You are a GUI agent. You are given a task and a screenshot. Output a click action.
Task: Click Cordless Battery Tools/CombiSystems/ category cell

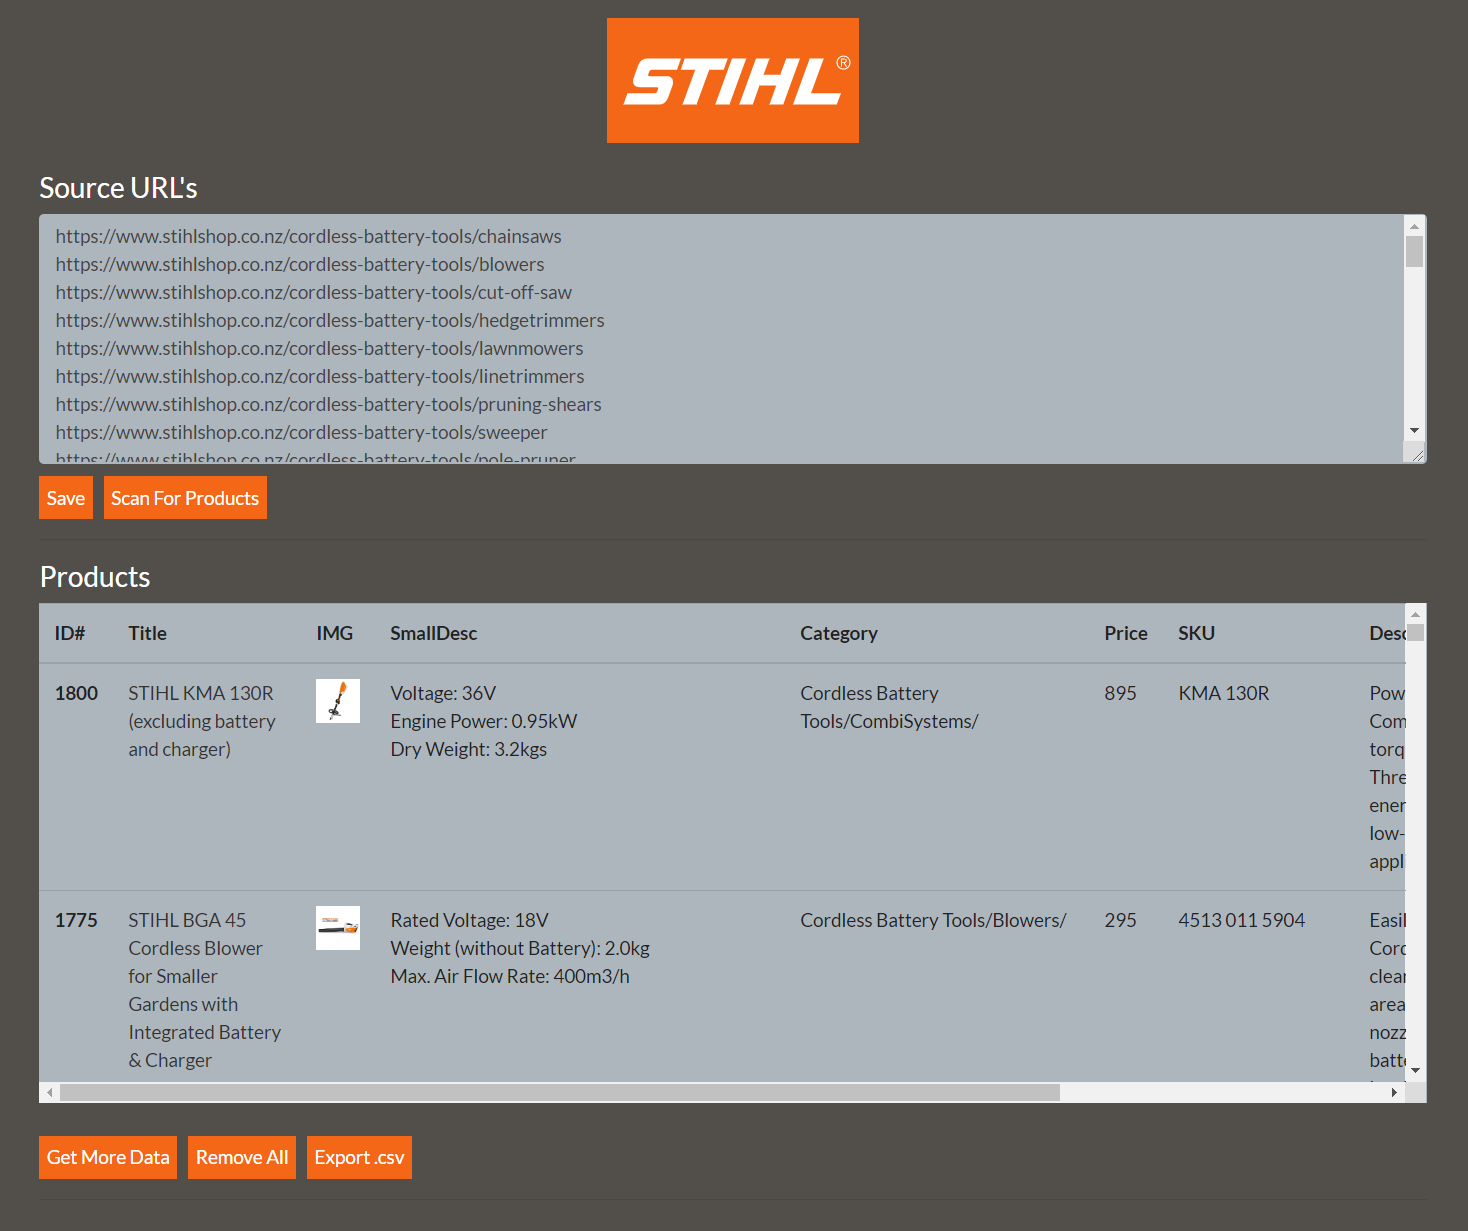[x=889, y=707]
